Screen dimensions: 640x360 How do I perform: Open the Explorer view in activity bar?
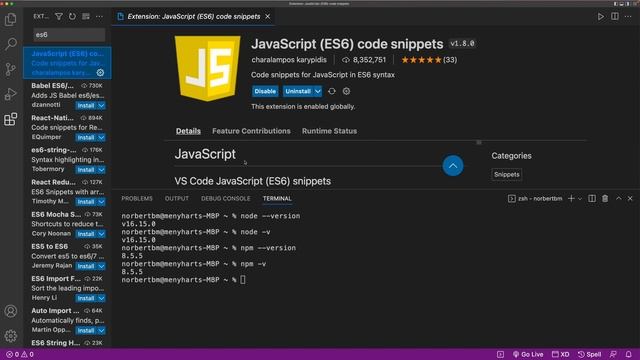point(11,19)
